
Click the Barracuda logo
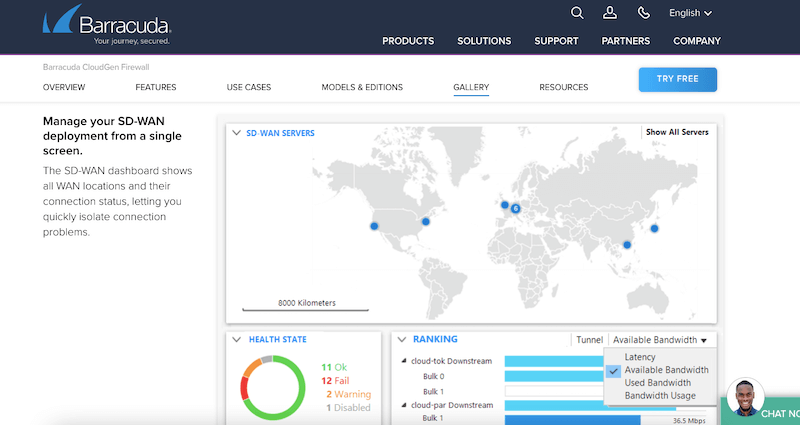[x=107, y=25]
